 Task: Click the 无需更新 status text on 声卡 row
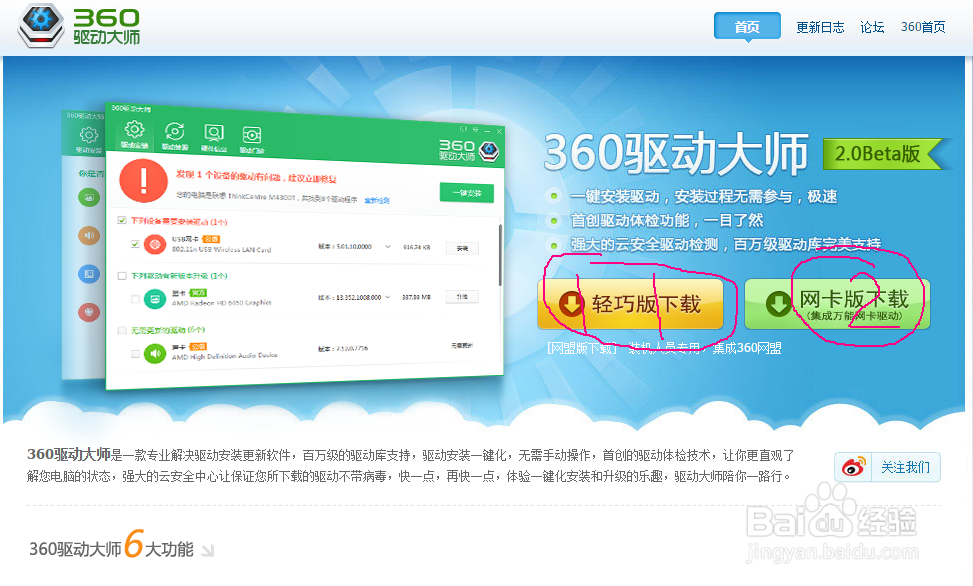(x=462, y=346)
